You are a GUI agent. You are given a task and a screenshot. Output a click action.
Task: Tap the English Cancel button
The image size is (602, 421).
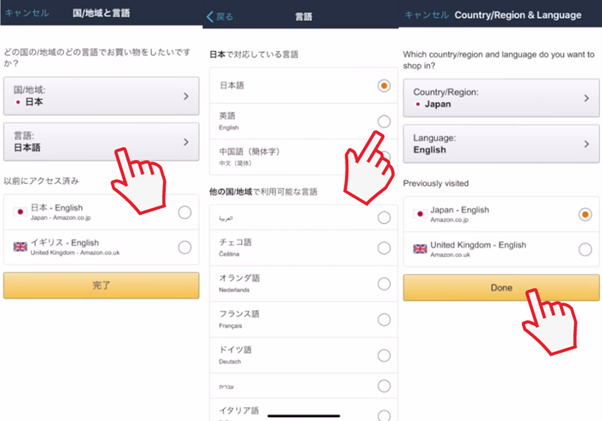coord(427,16)
